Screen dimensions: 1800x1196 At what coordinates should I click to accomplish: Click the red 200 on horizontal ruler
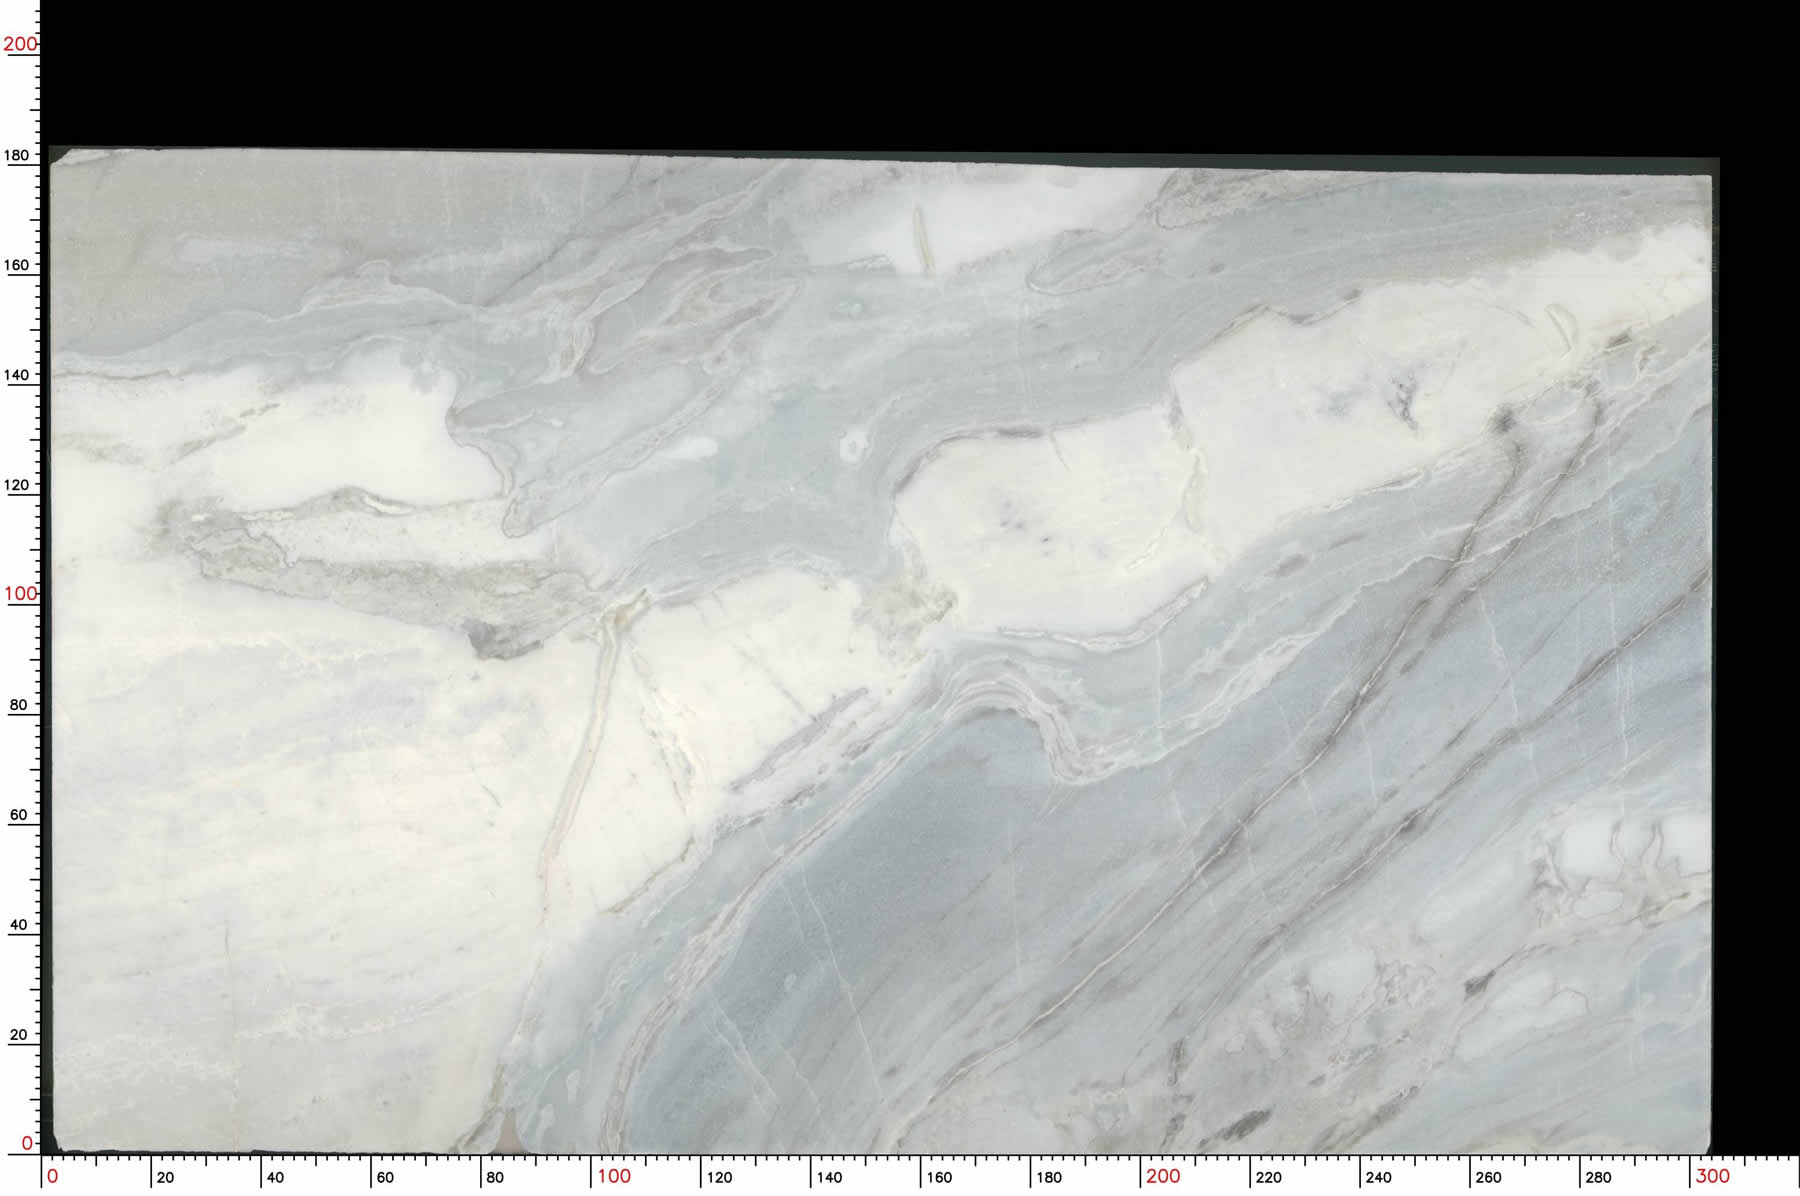(1163, 1176)
